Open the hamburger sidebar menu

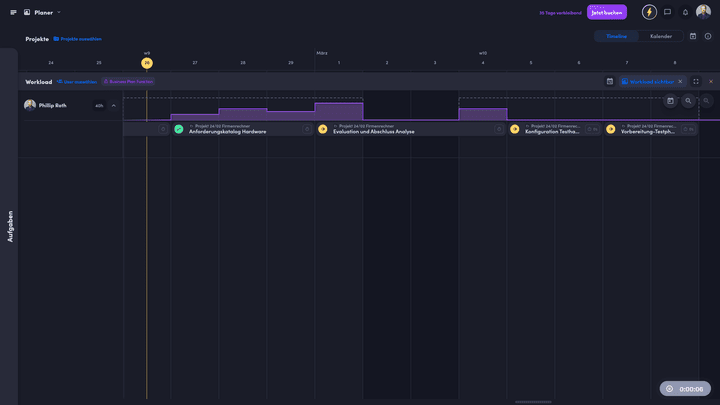pyautogui.click(x=13, y=12)
